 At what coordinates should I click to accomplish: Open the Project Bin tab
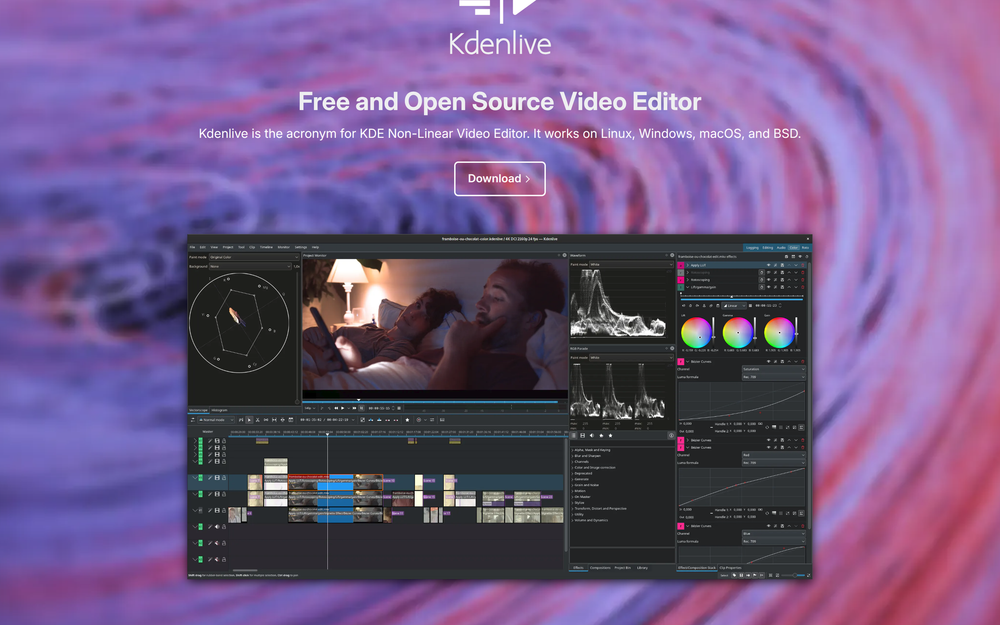point(622,568)
